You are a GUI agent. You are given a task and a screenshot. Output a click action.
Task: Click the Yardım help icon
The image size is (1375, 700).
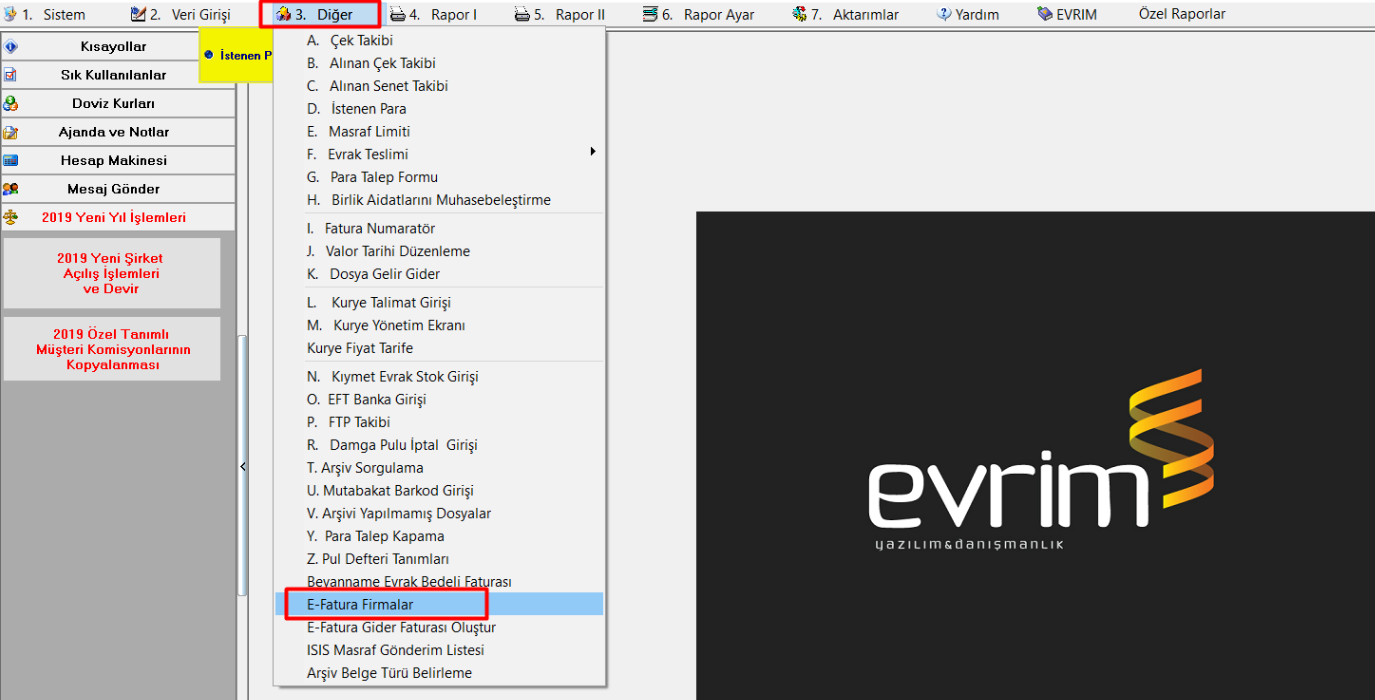pos(944,14)
